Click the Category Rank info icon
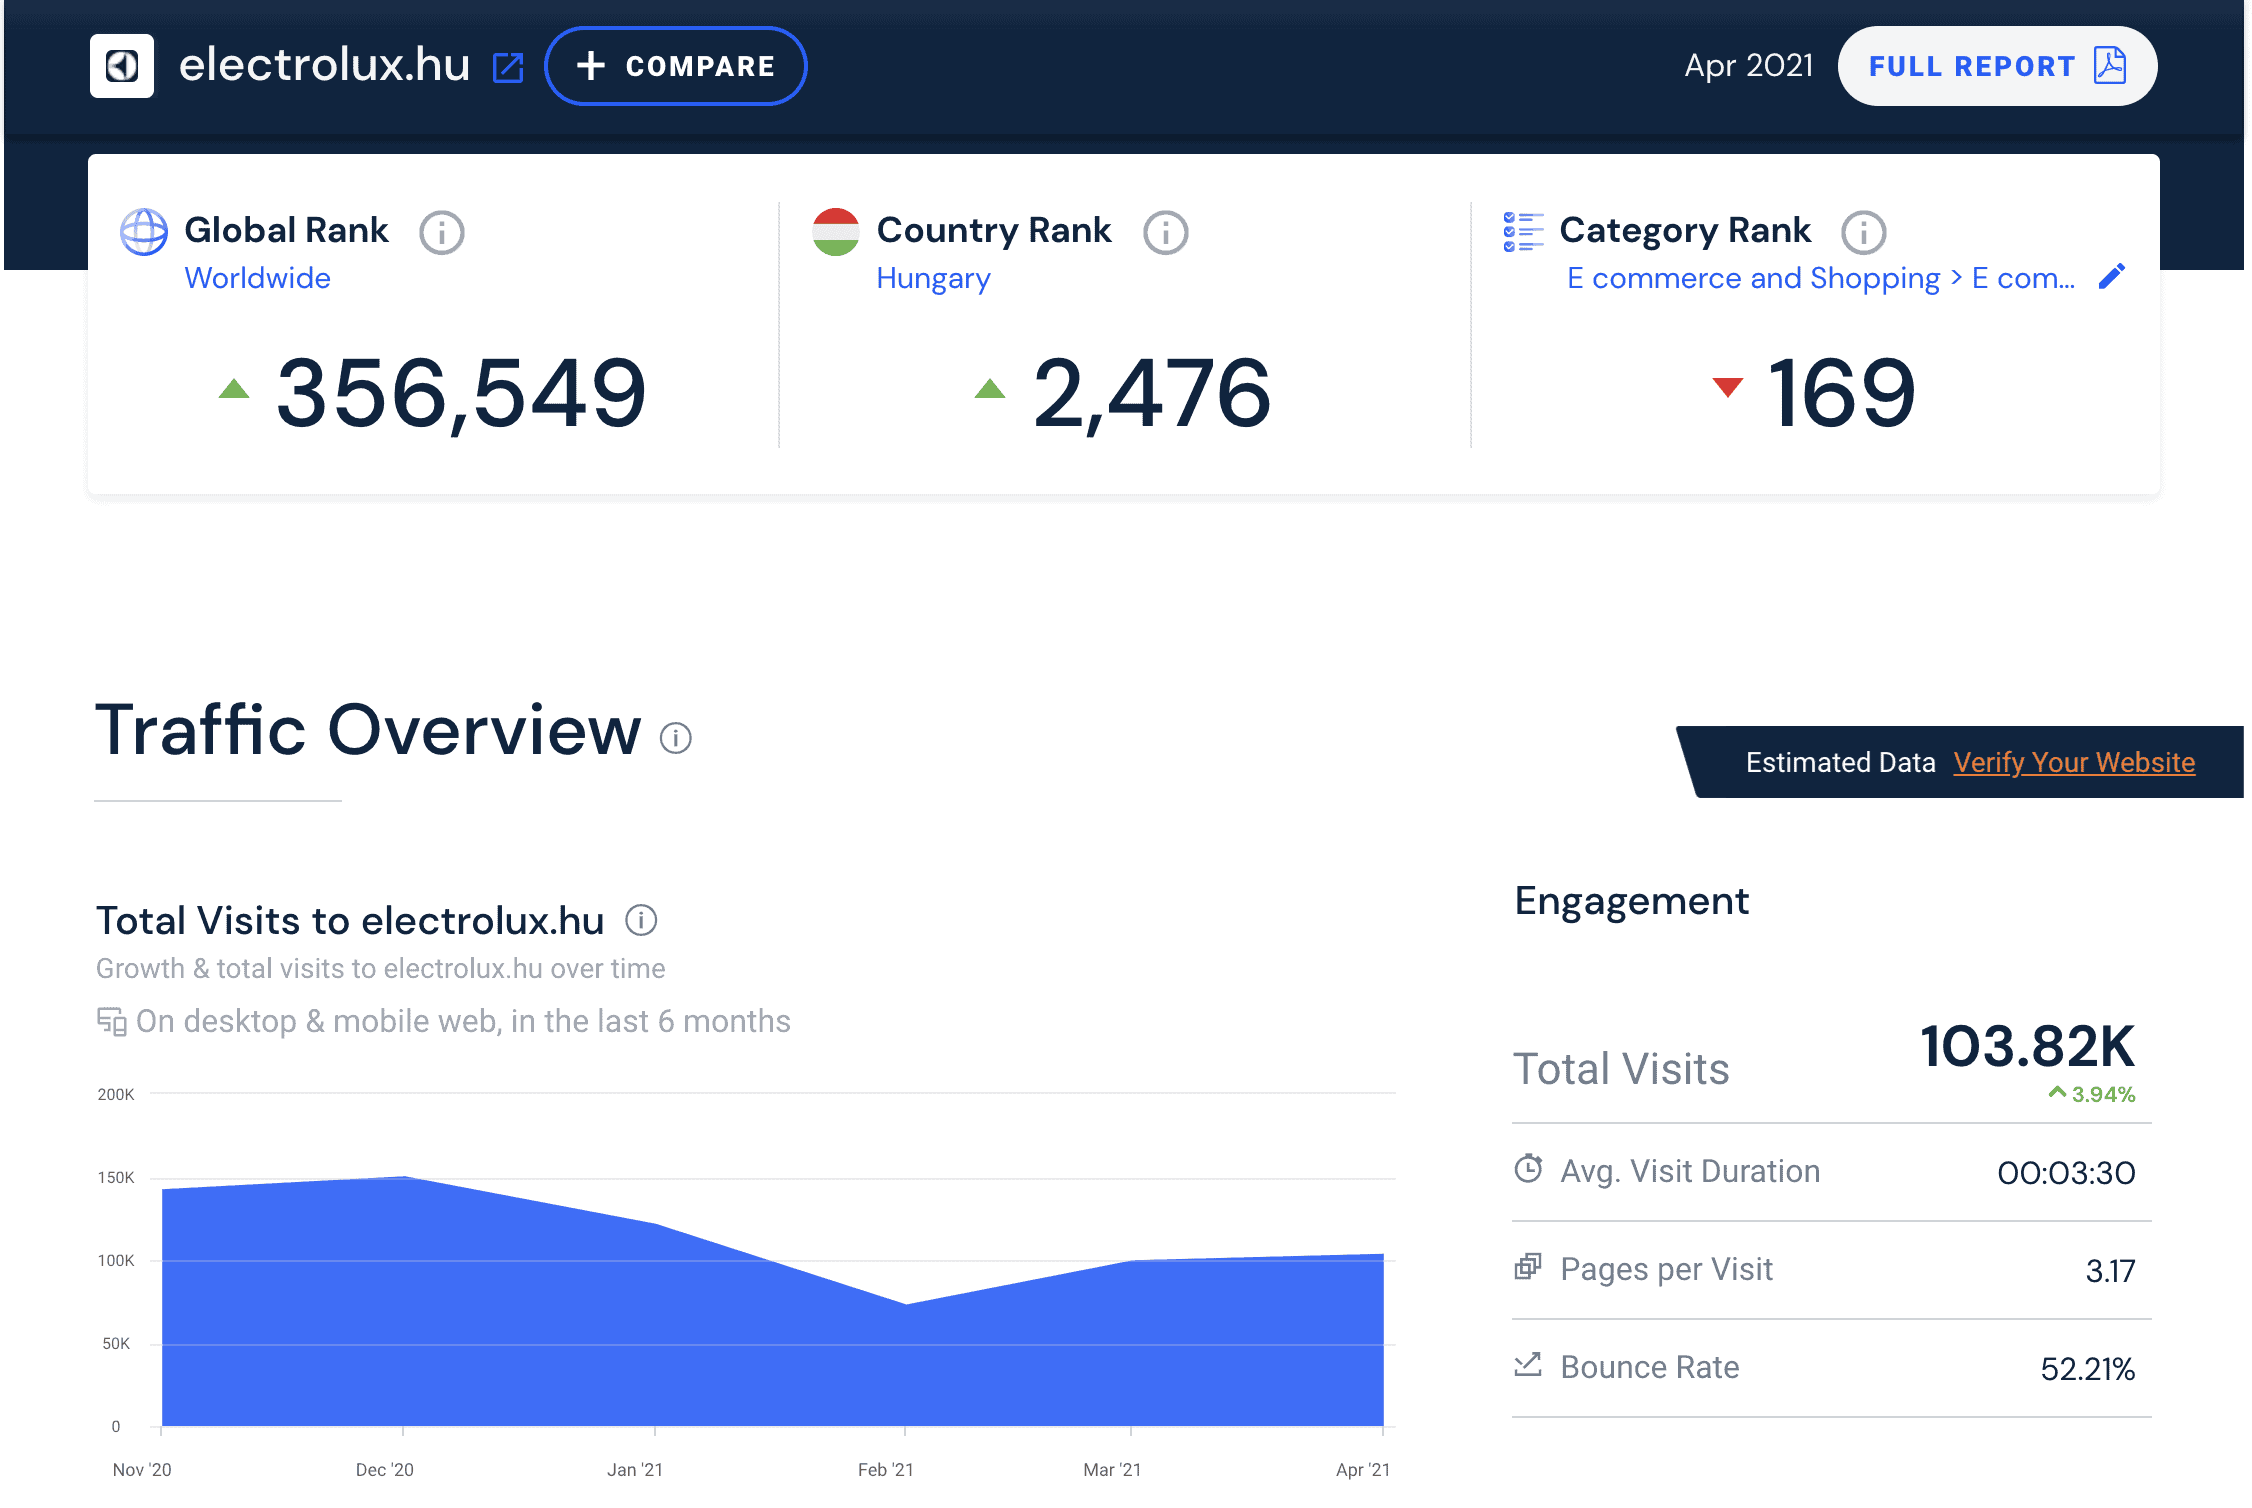 pyautogui.click(x=1863, y=233)
